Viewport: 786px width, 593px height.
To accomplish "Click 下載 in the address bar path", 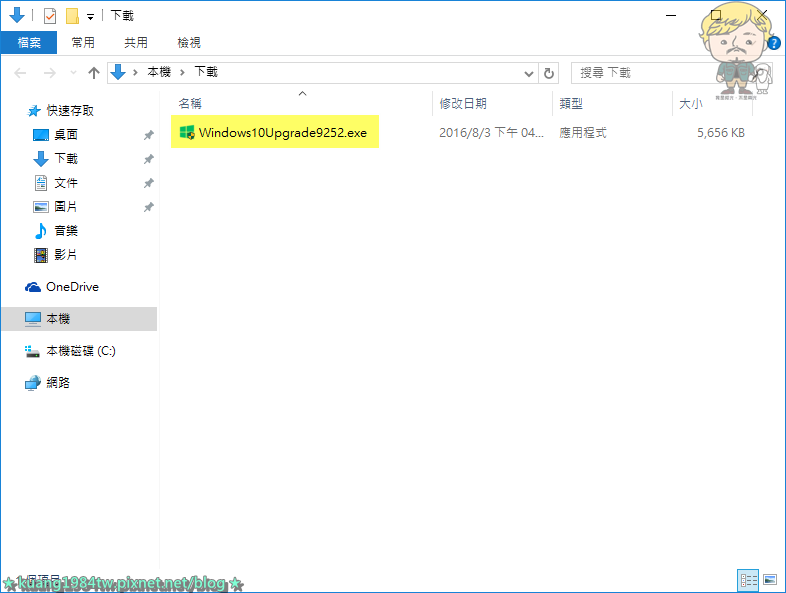I will 206,72.
